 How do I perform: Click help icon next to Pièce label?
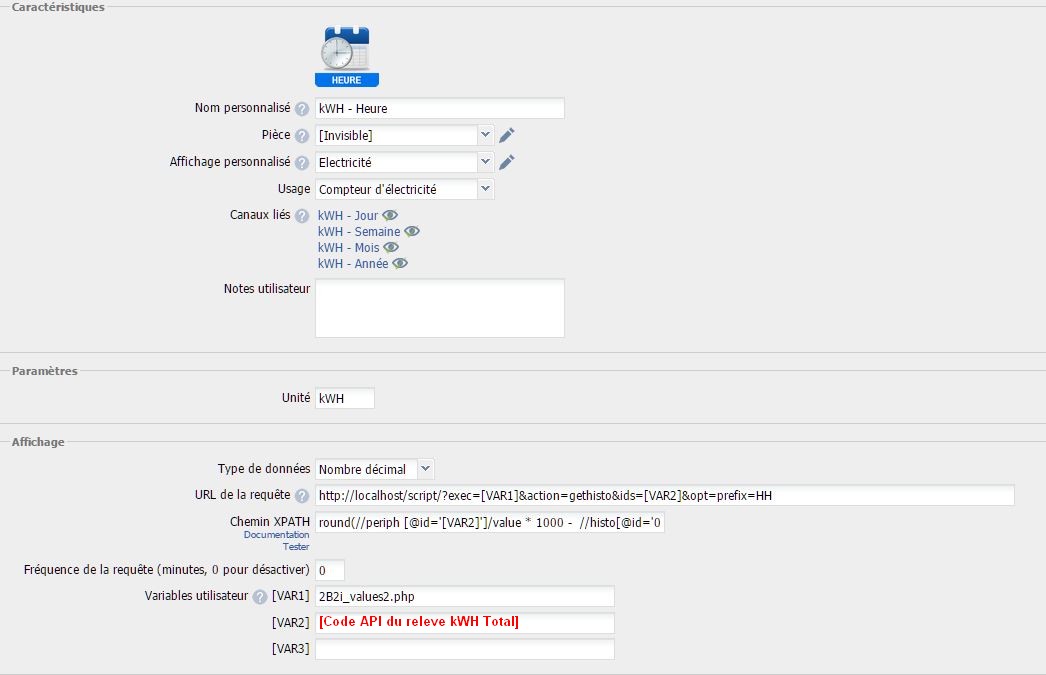302,135
